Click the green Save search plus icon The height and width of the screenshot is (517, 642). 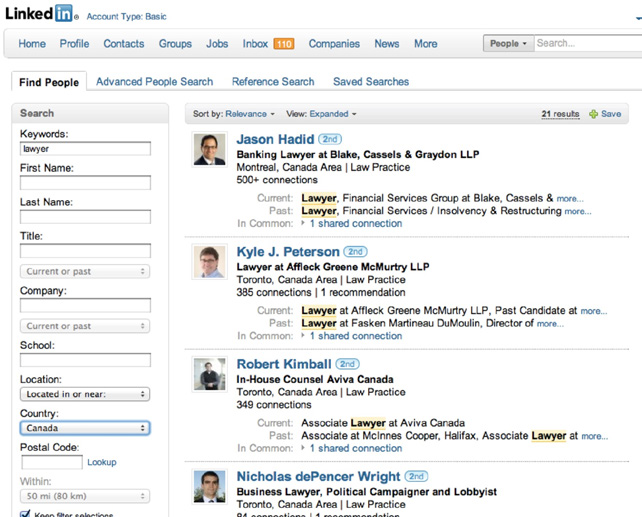tap(593, 114)
